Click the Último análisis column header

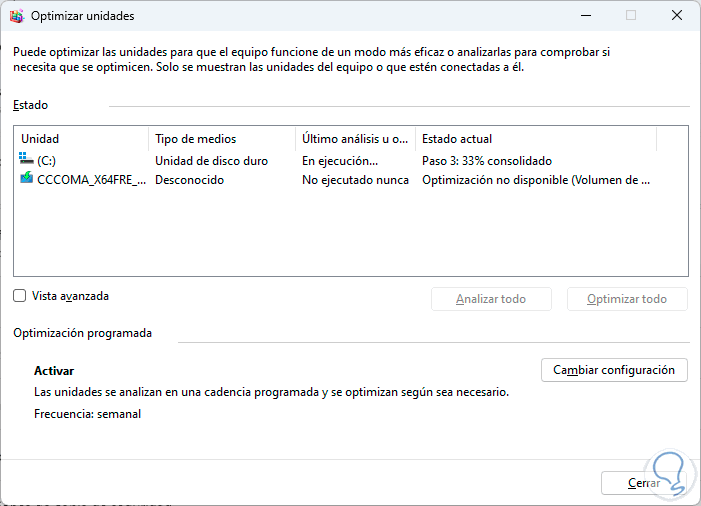[355, 139]
